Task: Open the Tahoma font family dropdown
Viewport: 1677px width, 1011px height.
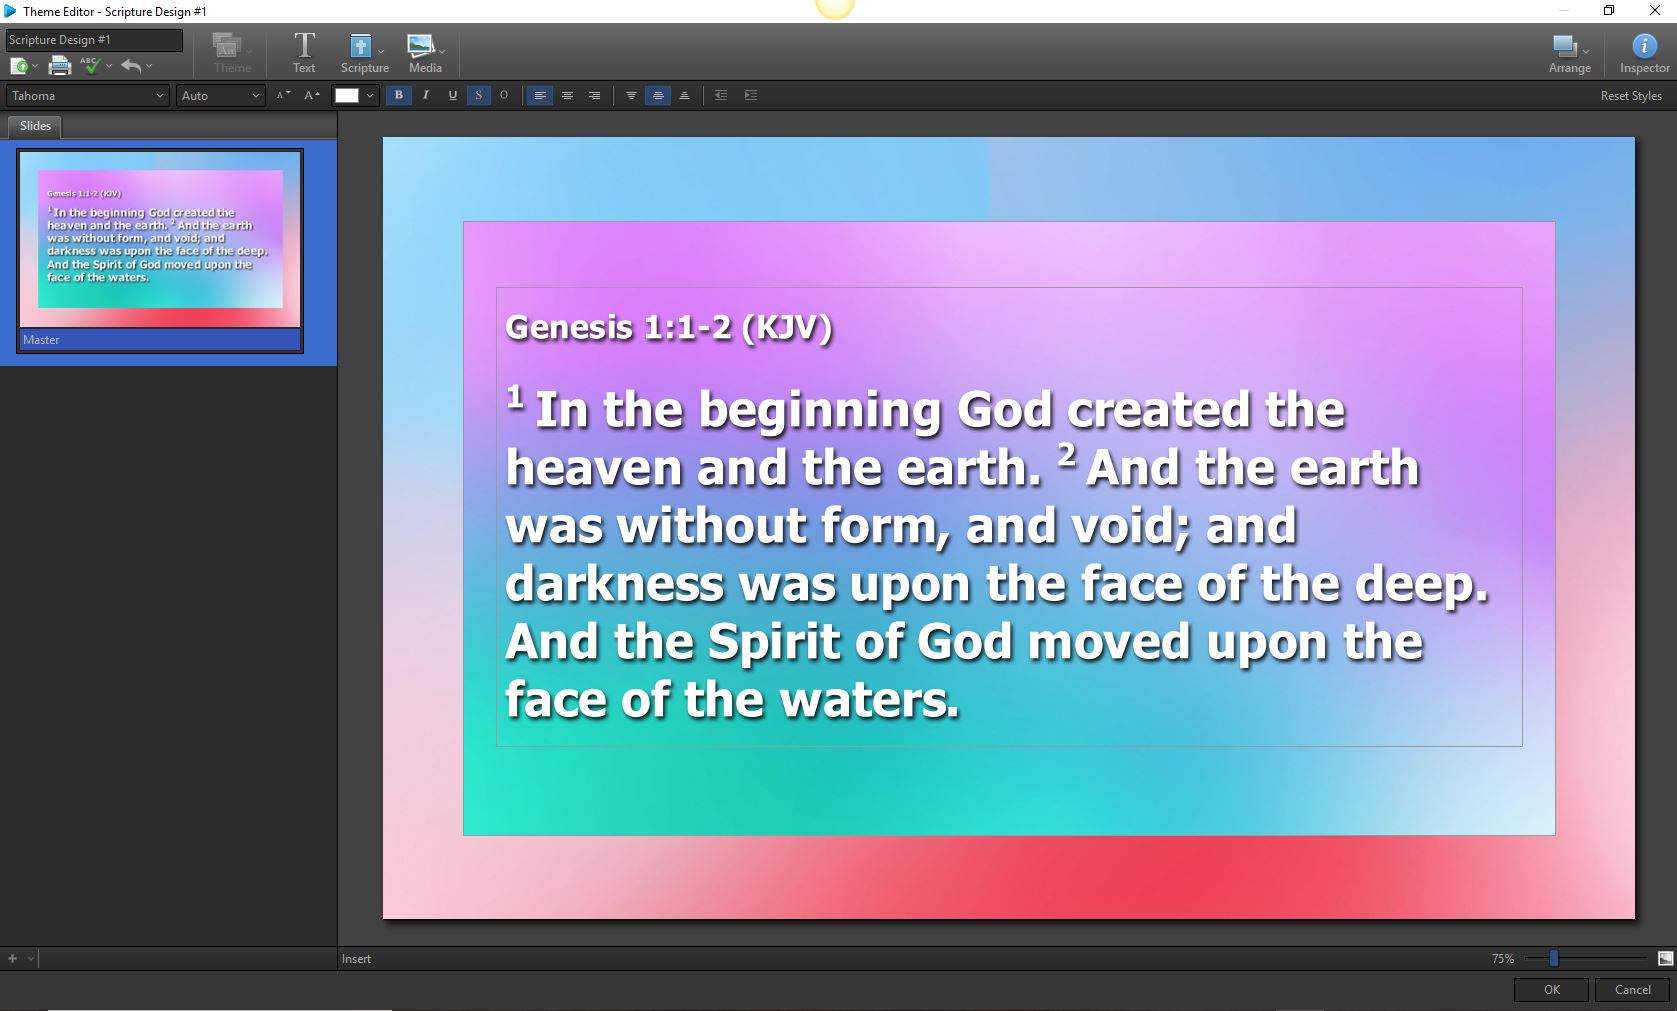Action: [x=86, y=95]
